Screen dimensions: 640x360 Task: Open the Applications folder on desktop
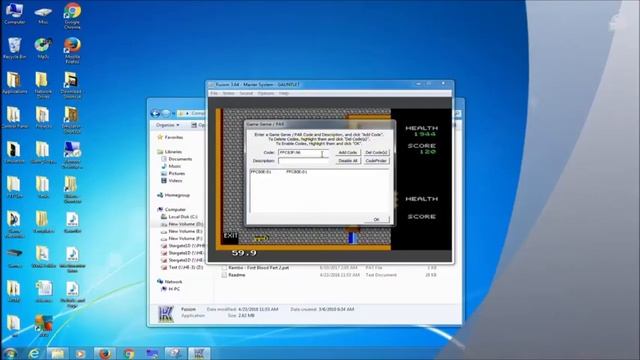click(14, 83)
